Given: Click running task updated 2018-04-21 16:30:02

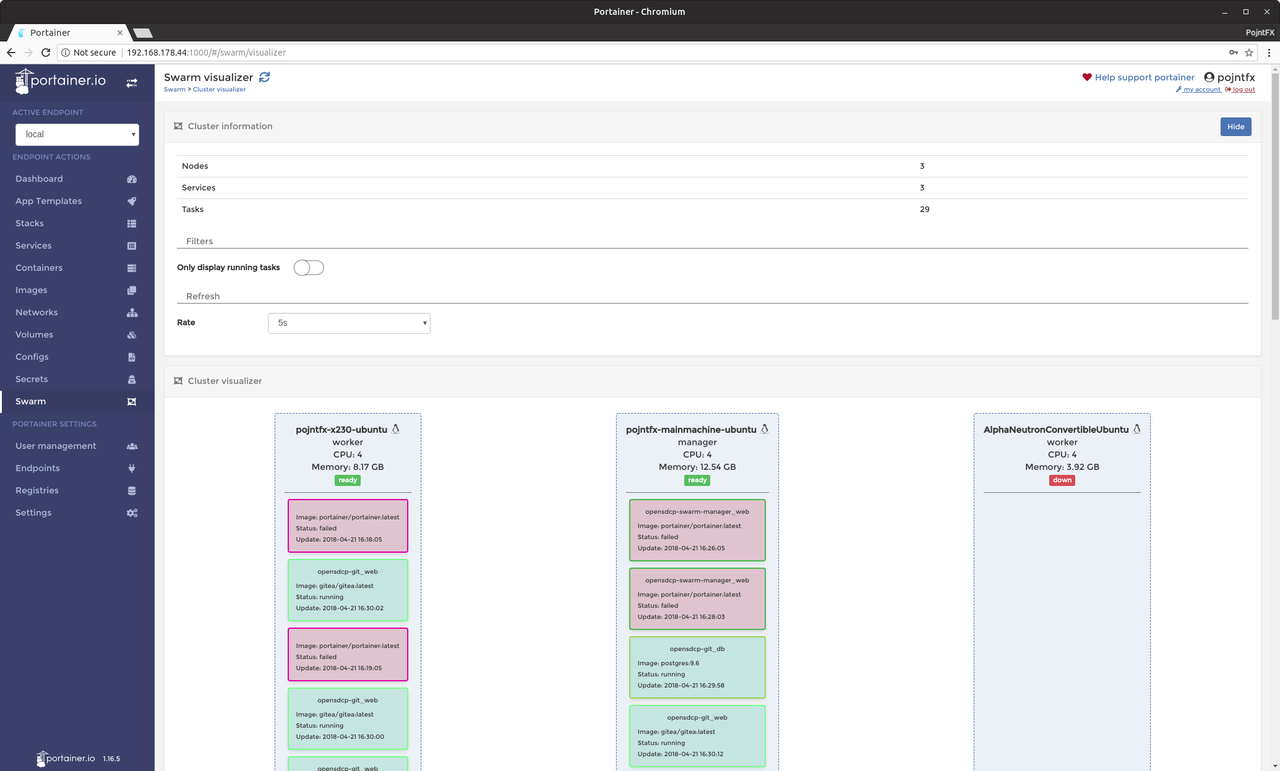Looking at the screenshot, I should click(x=348, y=590).
